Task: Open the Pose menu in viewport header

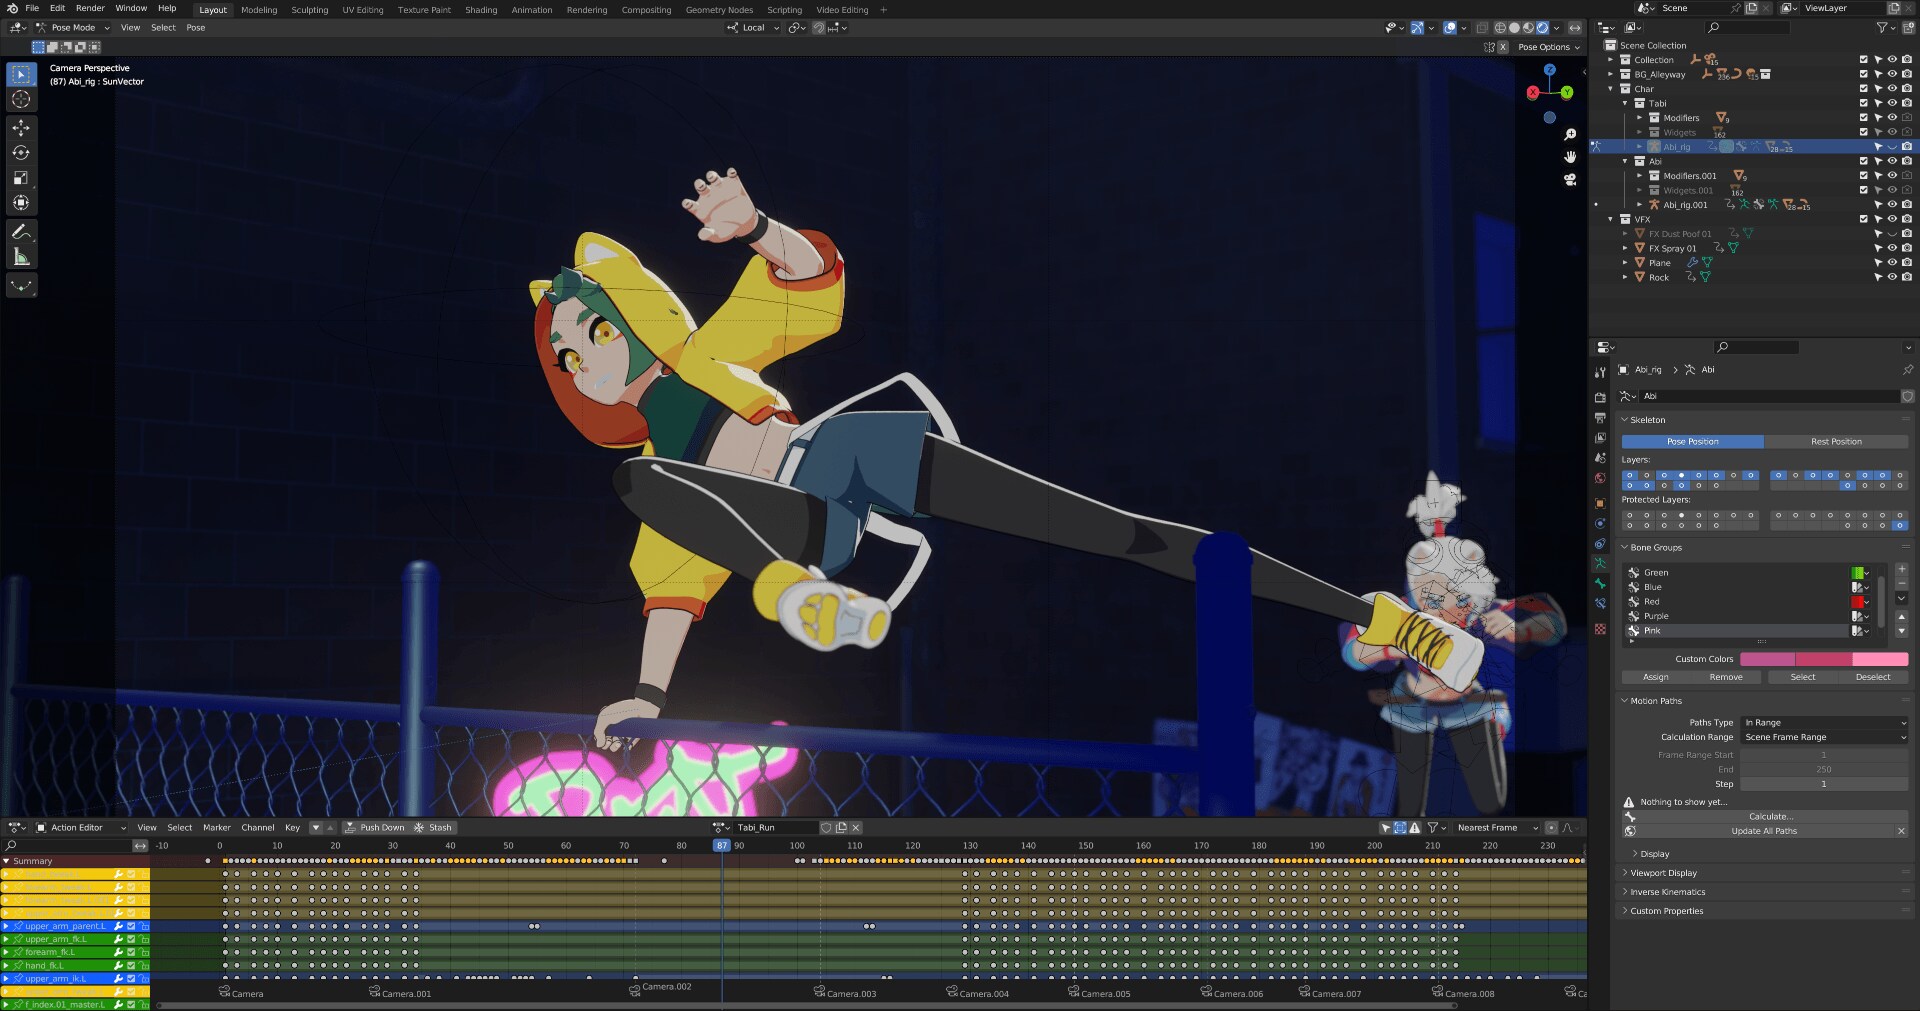Action: pos(196,28)
